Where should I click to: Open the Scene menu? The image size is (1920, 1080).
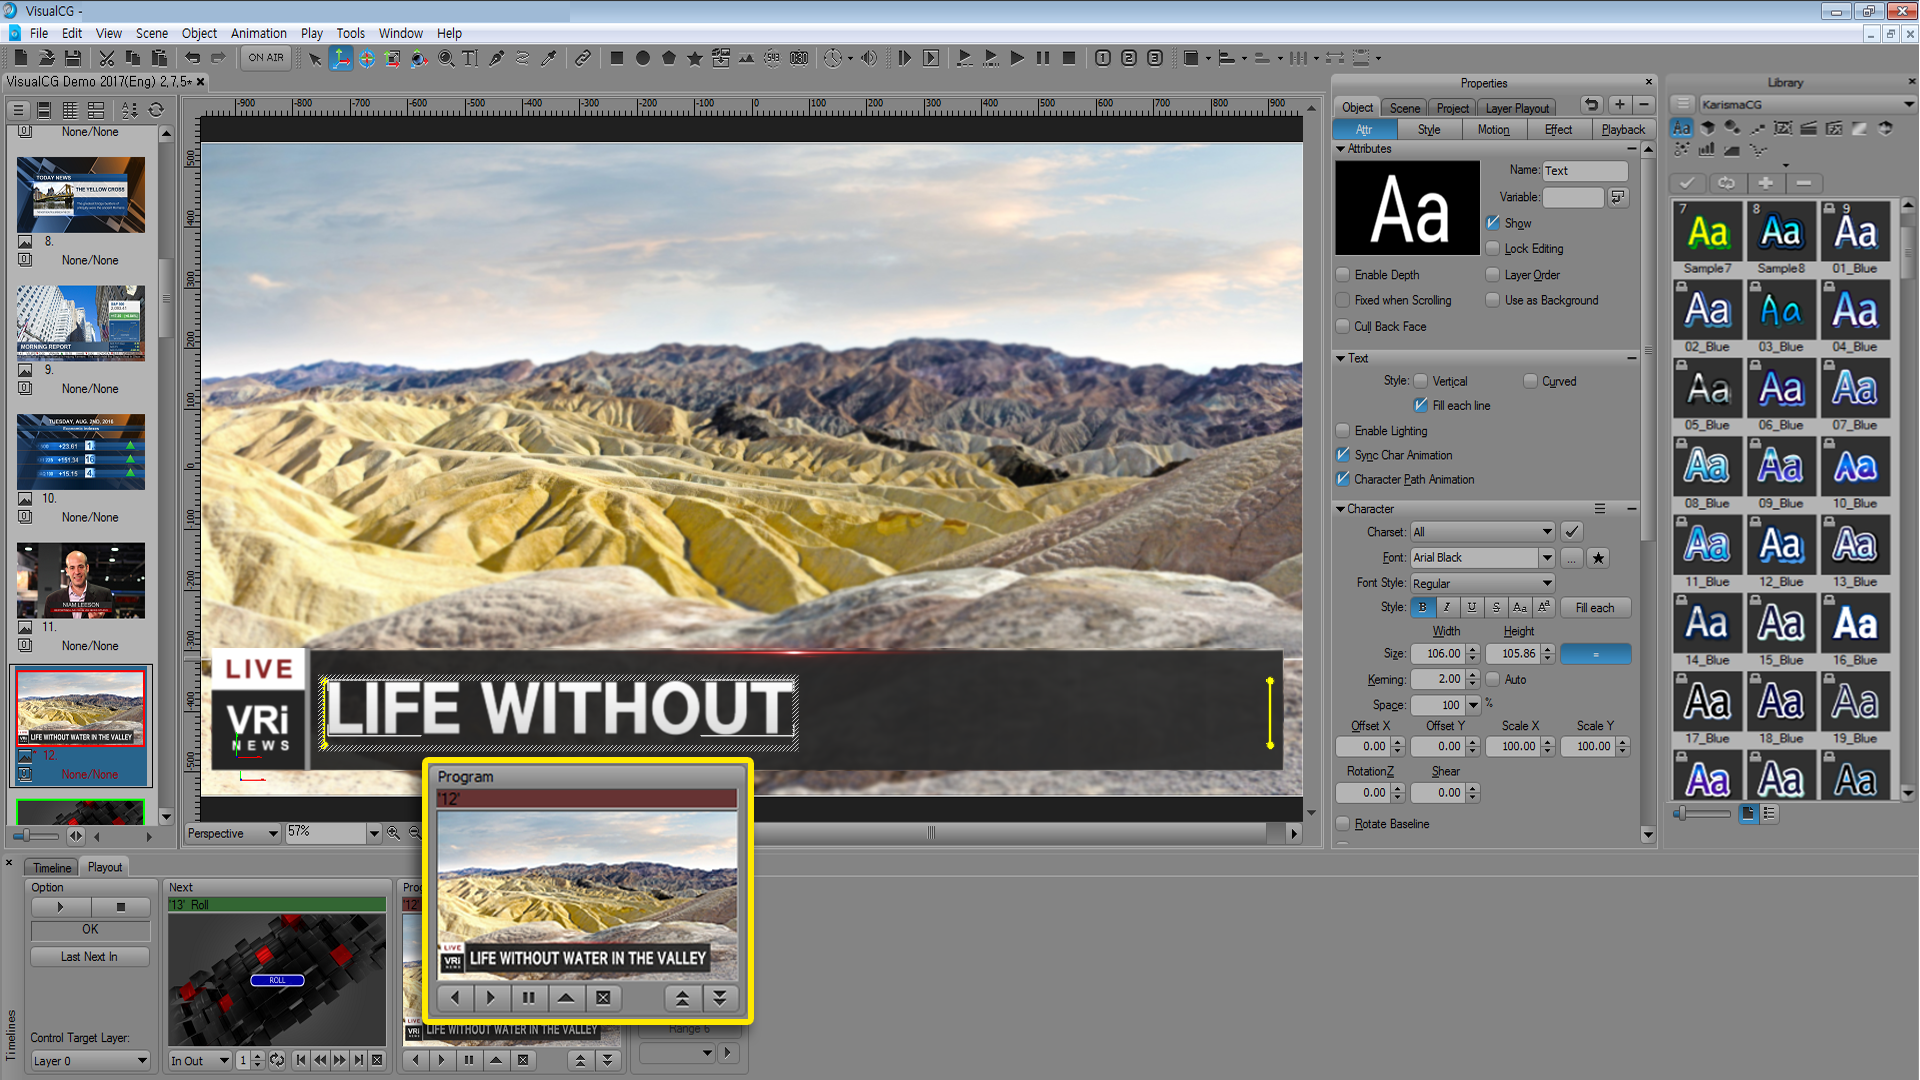point(152,33)
